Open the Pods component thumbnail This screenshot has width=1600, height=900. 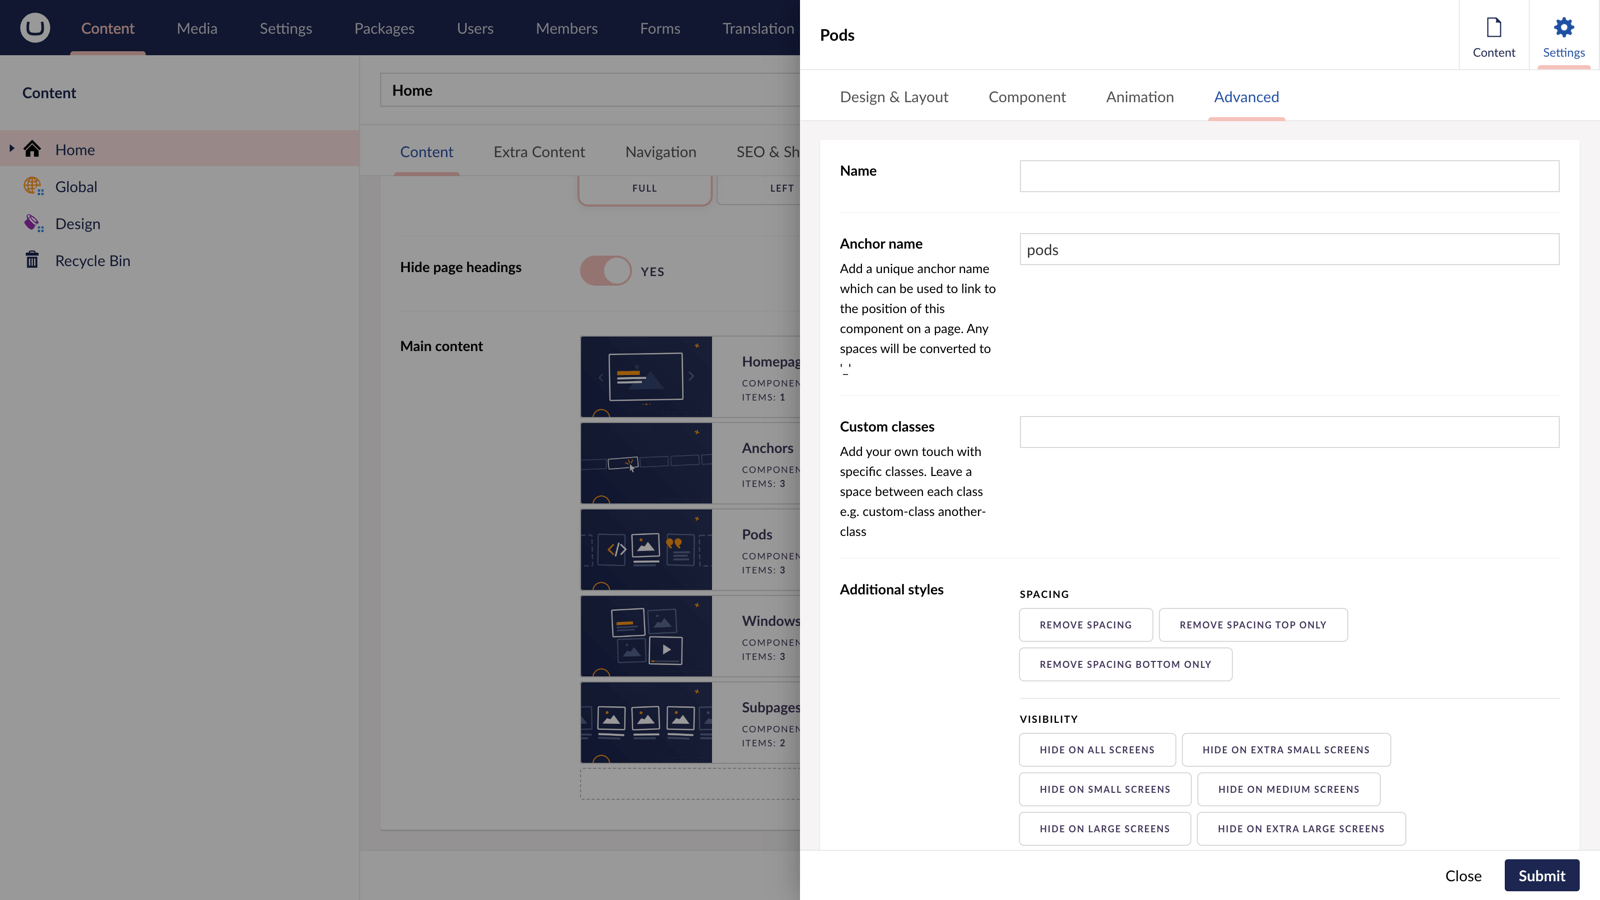point(646,549)
